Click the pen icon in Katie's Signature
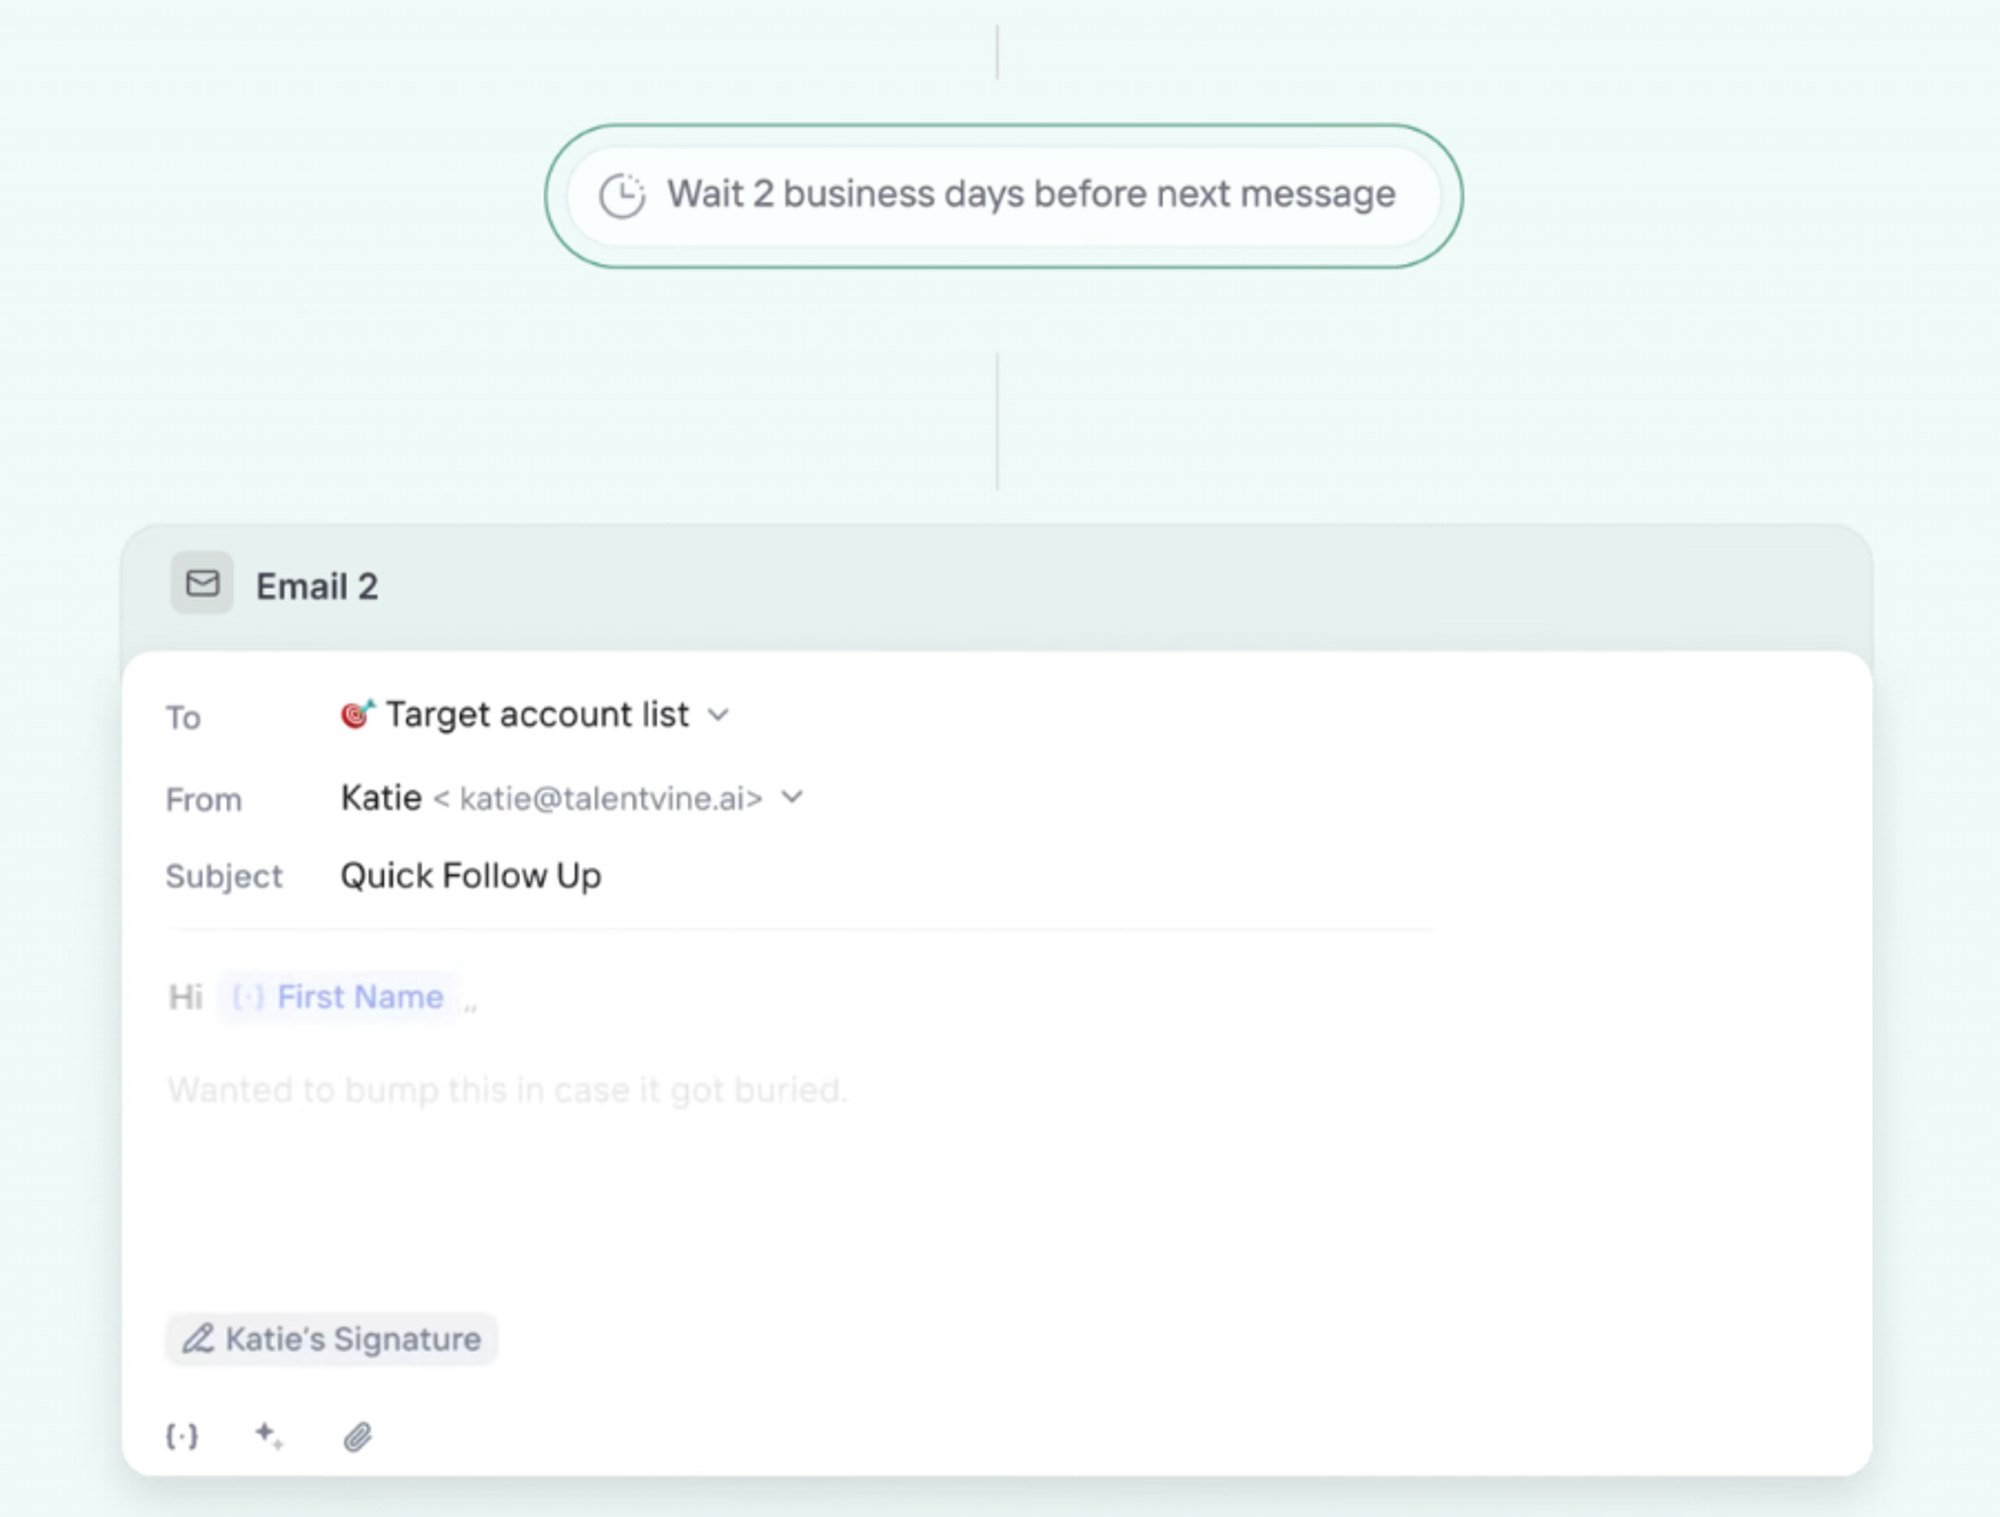This screenshot has width=2000, height=1517. [x=198, y=1338]
